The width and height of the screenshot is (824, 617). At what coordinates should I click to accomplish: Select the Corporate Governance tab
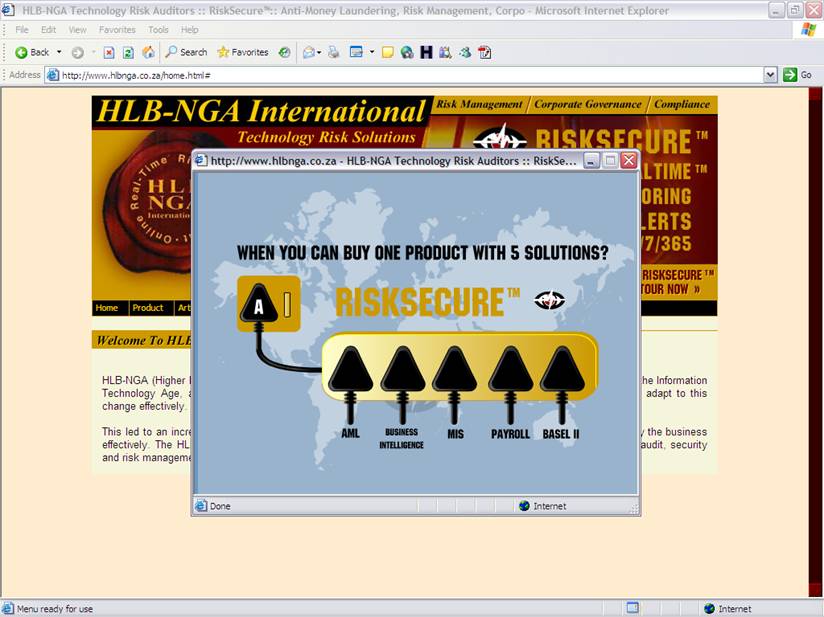click(x=588, y=104)
